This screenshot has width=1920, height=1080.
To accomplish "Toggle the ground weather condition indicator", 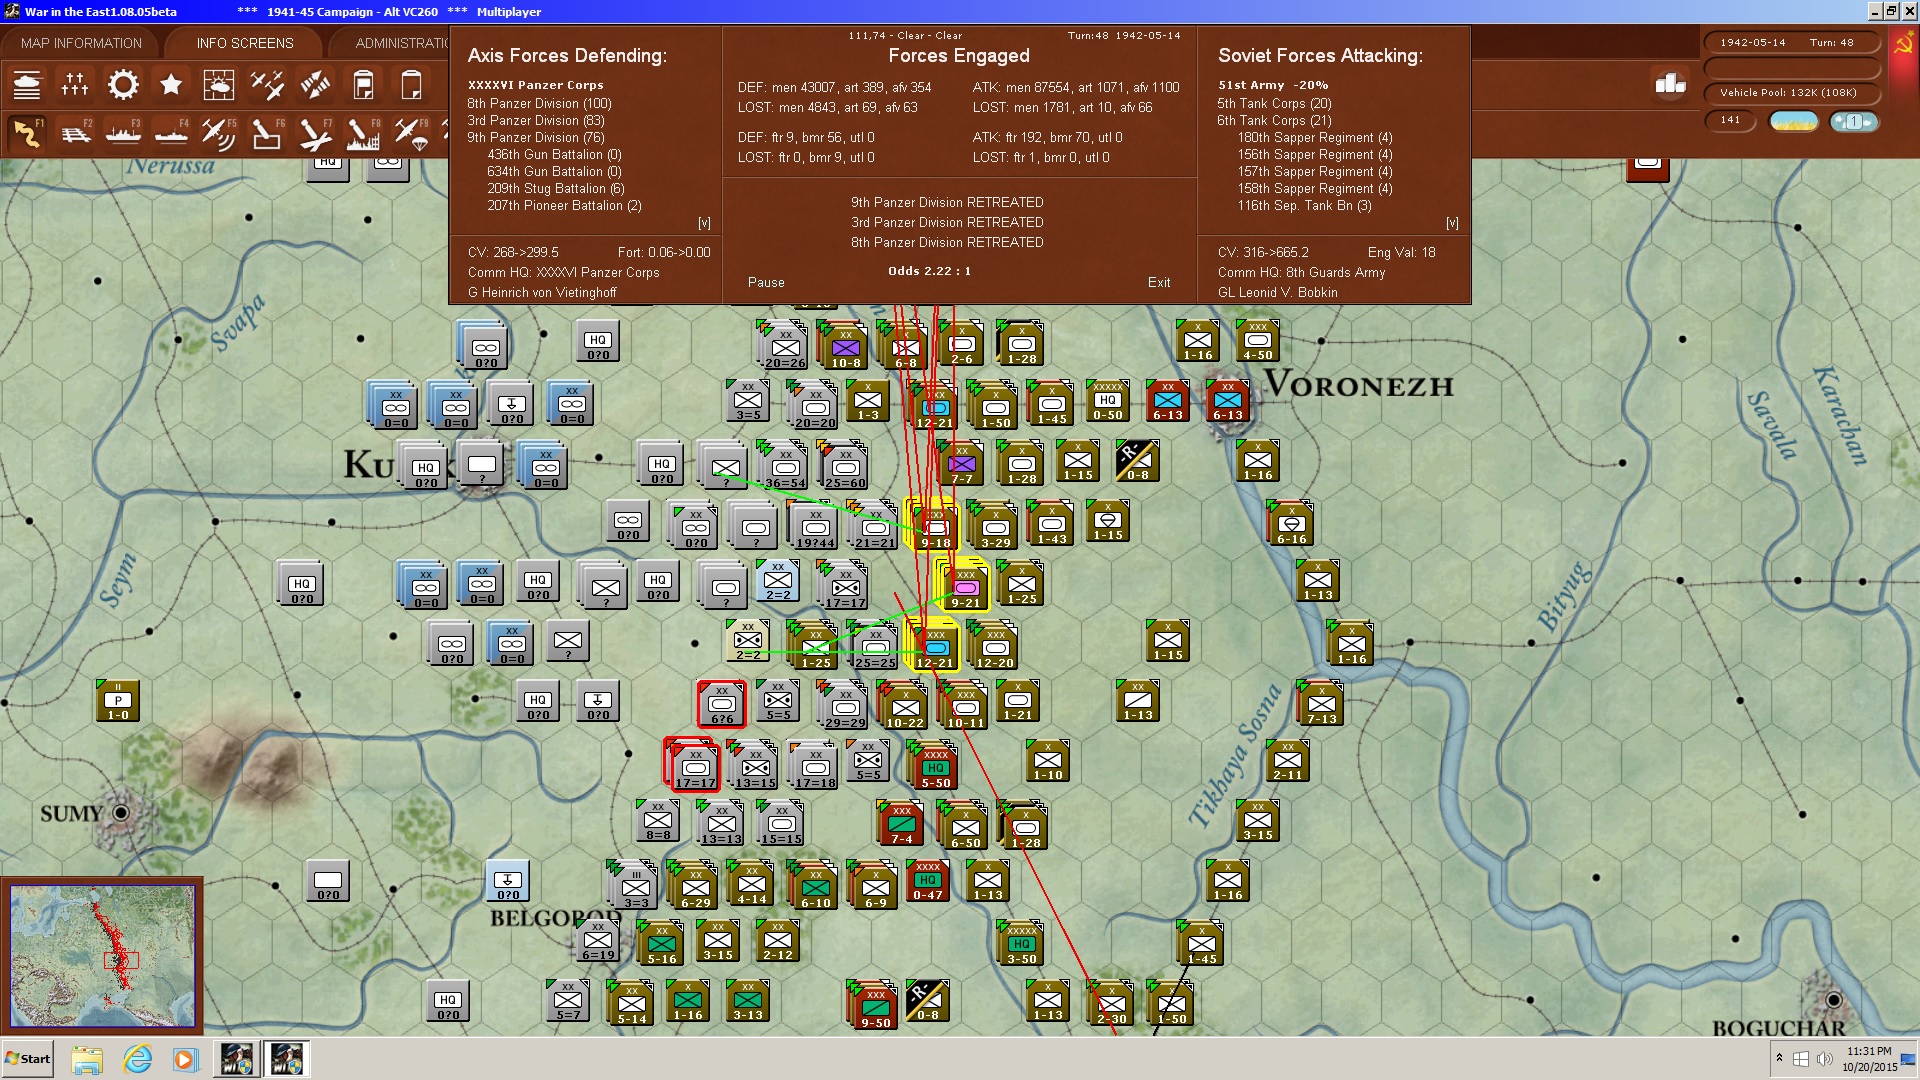I will click(x=1794, y=121).
